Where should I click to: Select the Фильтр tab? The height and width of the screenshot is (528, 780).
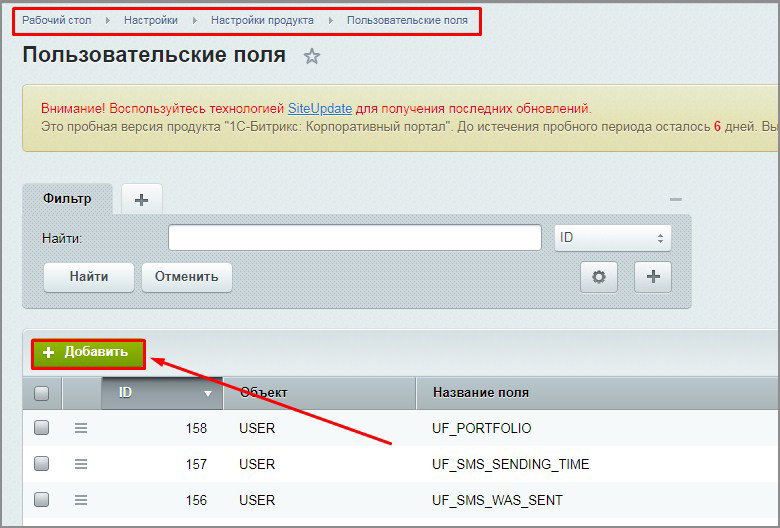point(67,199)
